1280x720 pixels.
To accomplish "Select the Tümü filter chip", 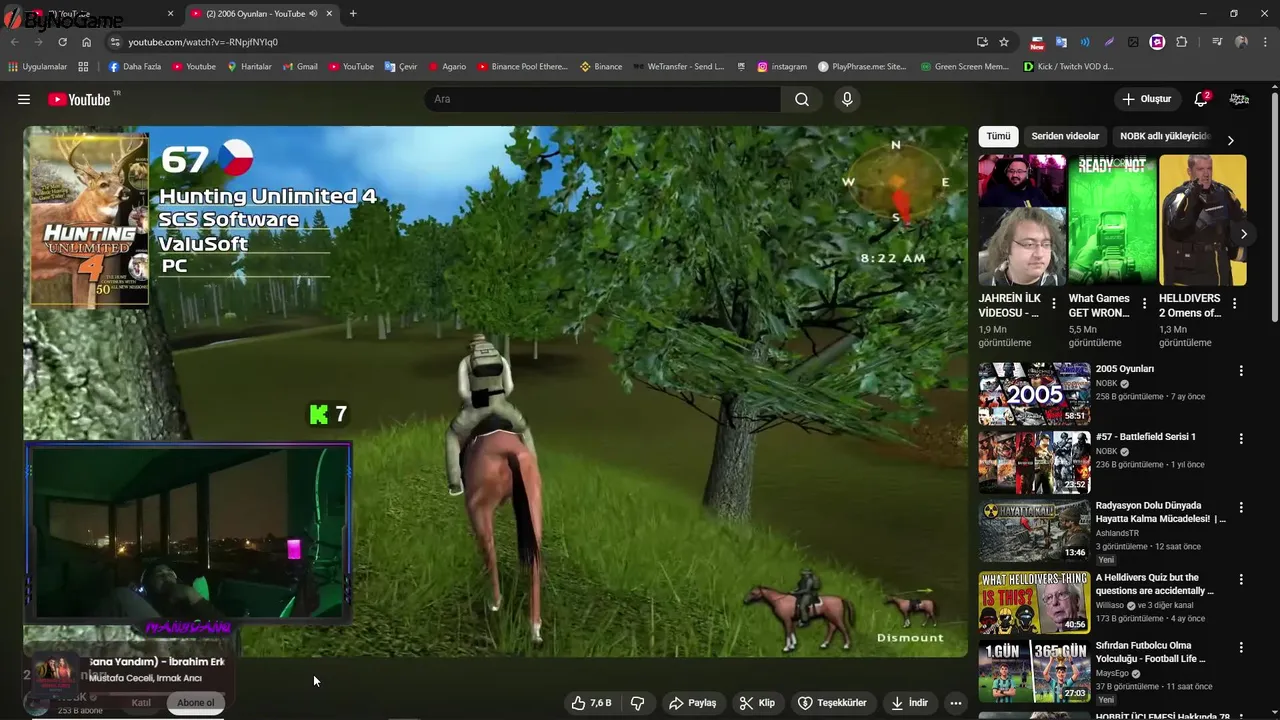I will 998,136.
